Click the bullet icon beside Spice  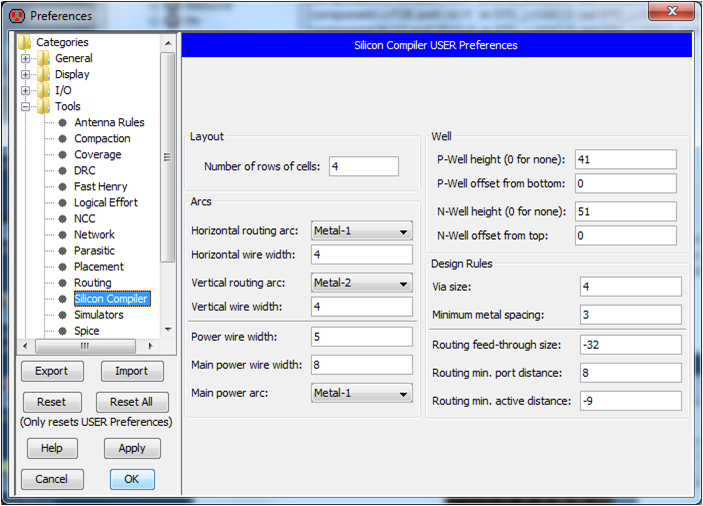(62, 331)
